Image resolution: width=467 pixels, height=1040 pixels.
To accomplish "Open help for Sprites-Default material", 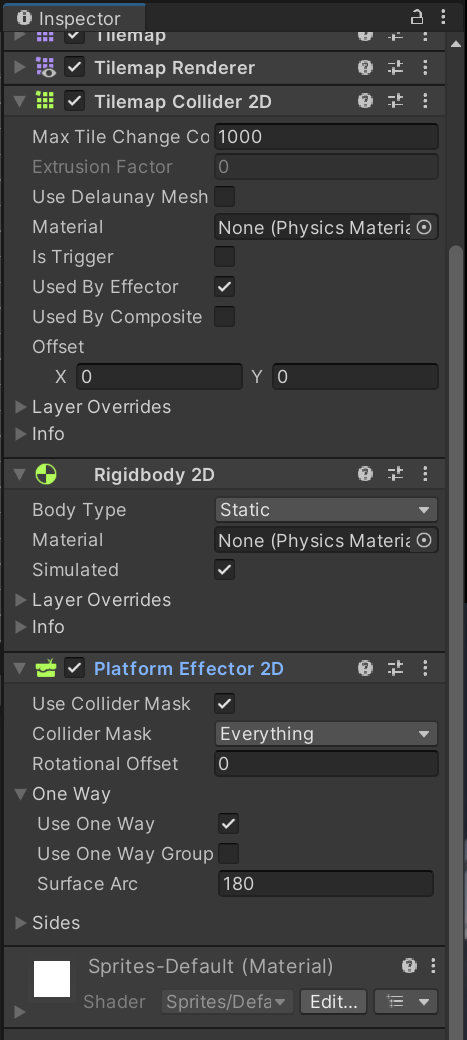I will pyautogui.click(x=409, y=965).
